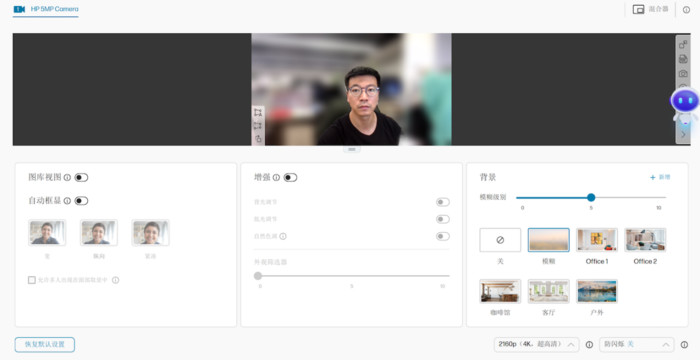
Task: Toggle the third switch under 增强 (natural tone)
Action: click(443, 236)
